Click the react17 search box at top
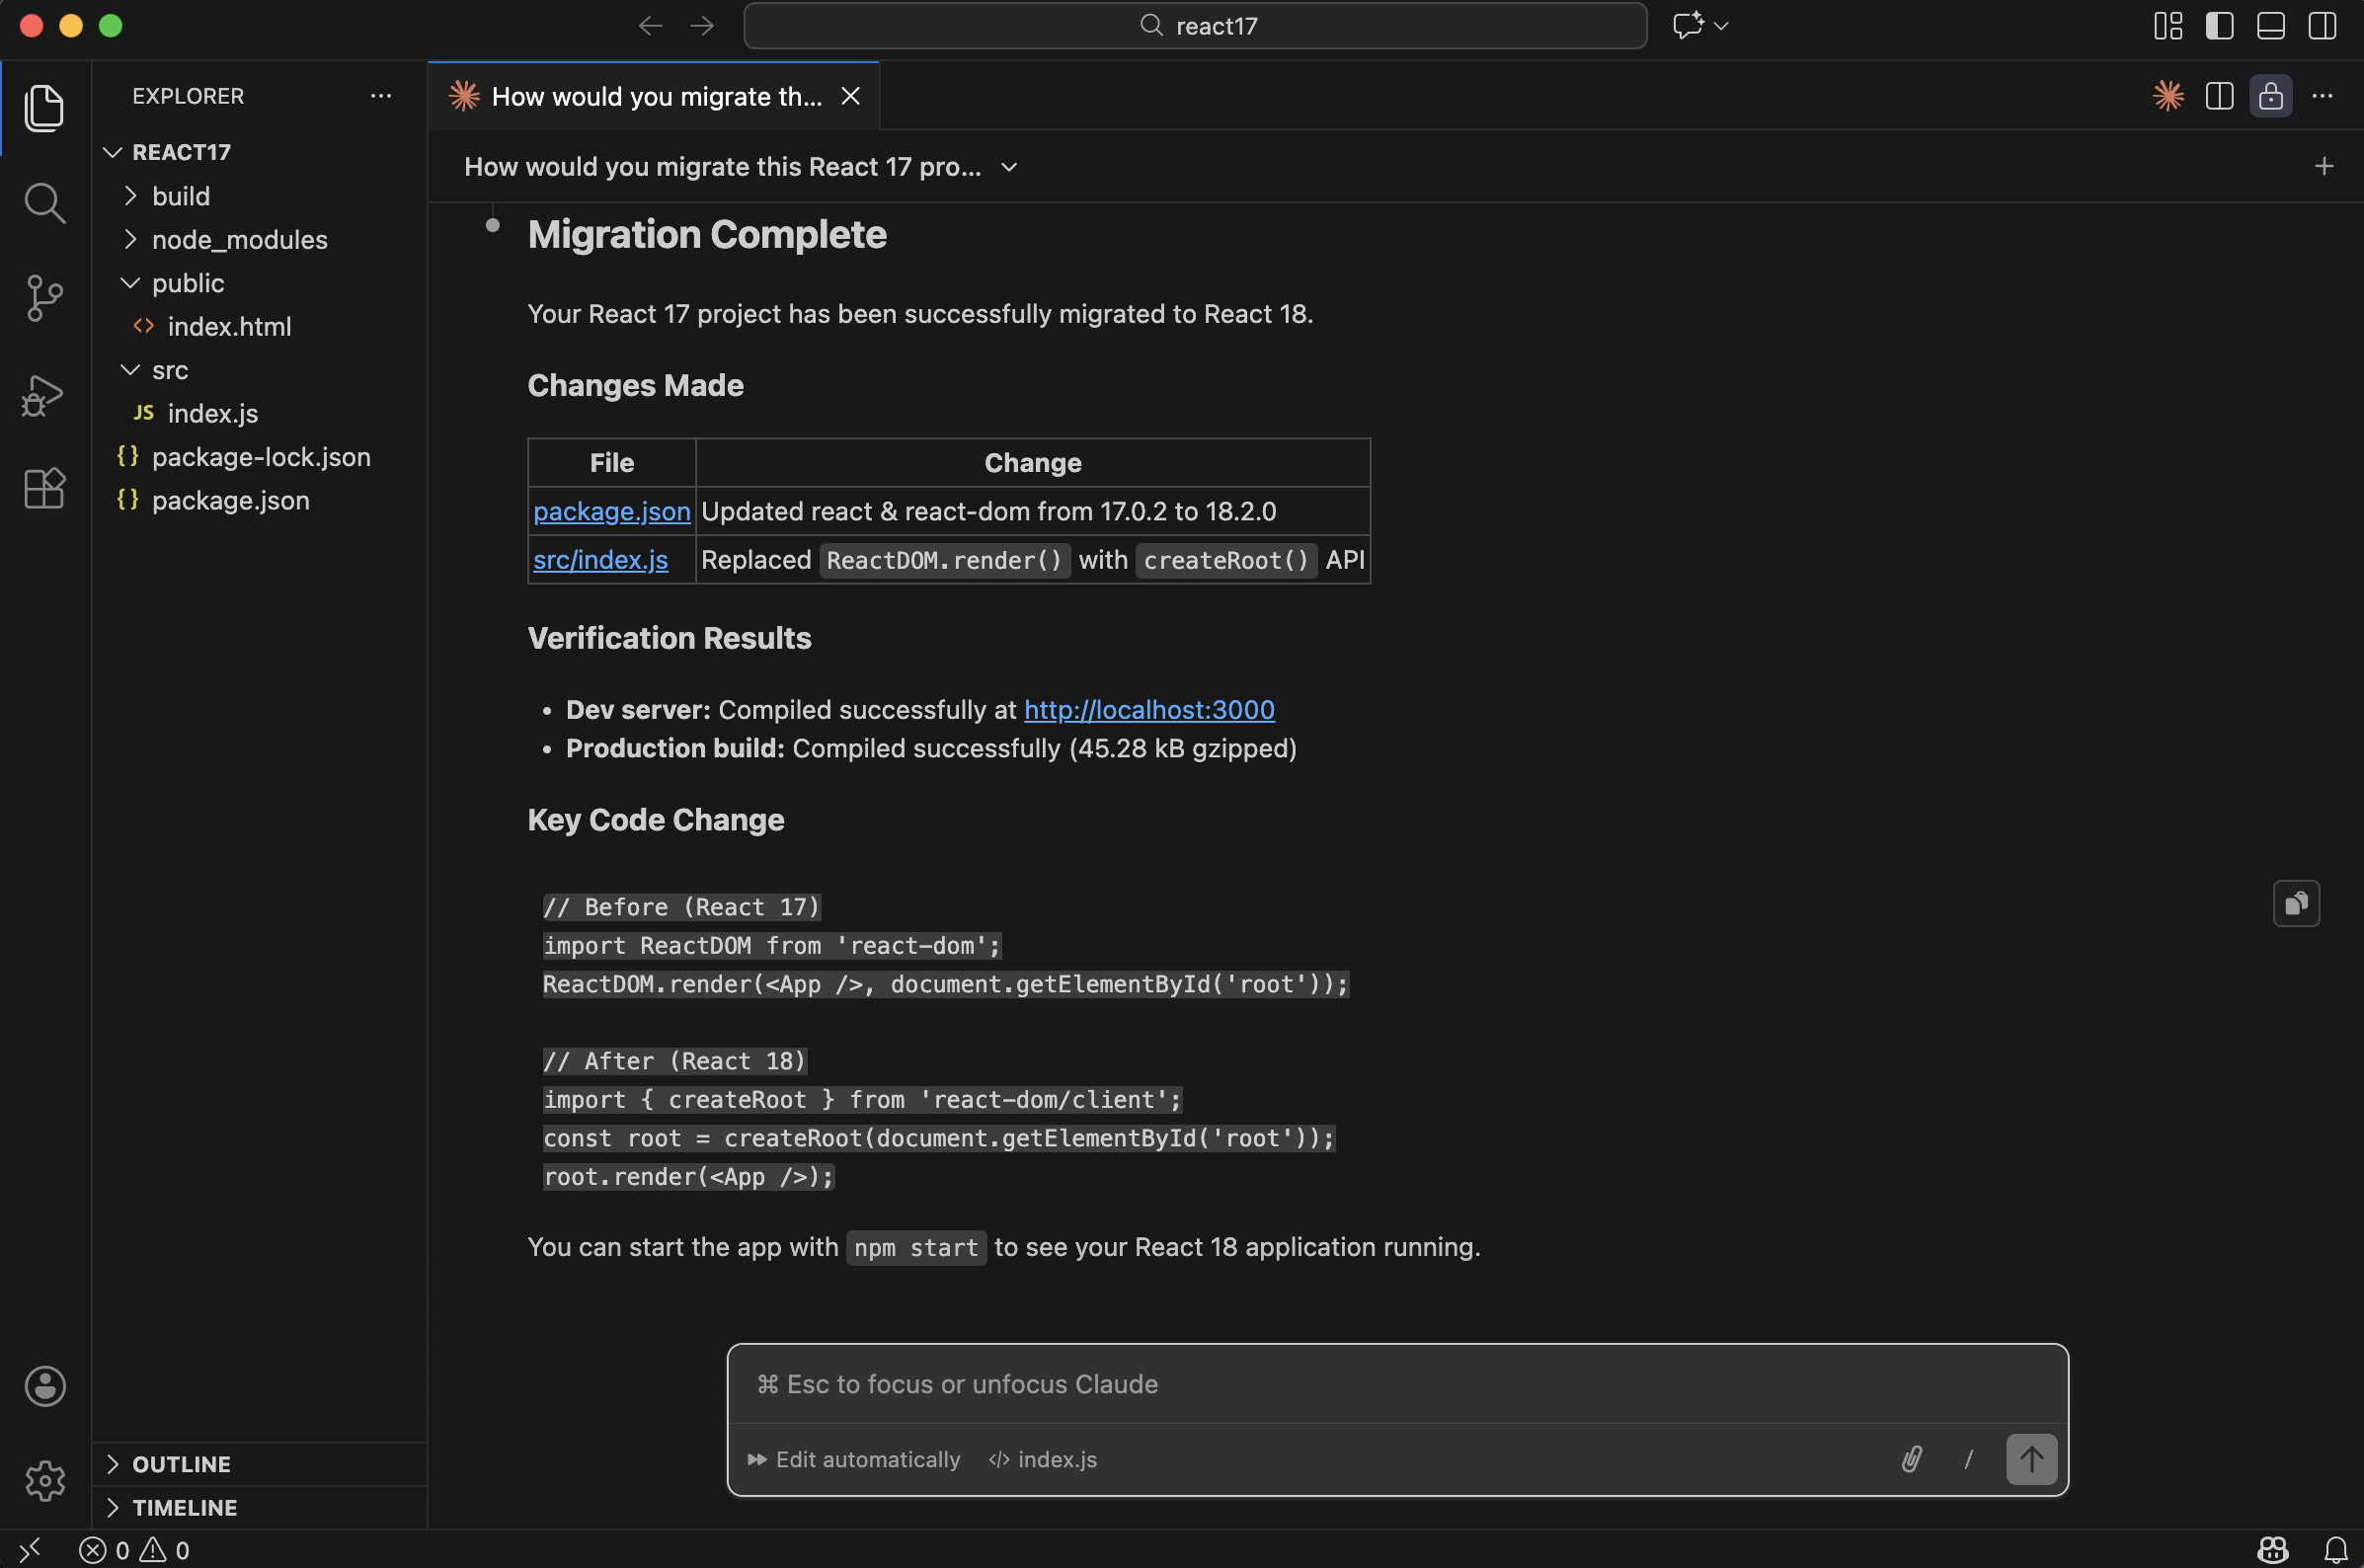This screenshot has width=2364, height=1568. pyautogui.click(x=1195, y=26)
